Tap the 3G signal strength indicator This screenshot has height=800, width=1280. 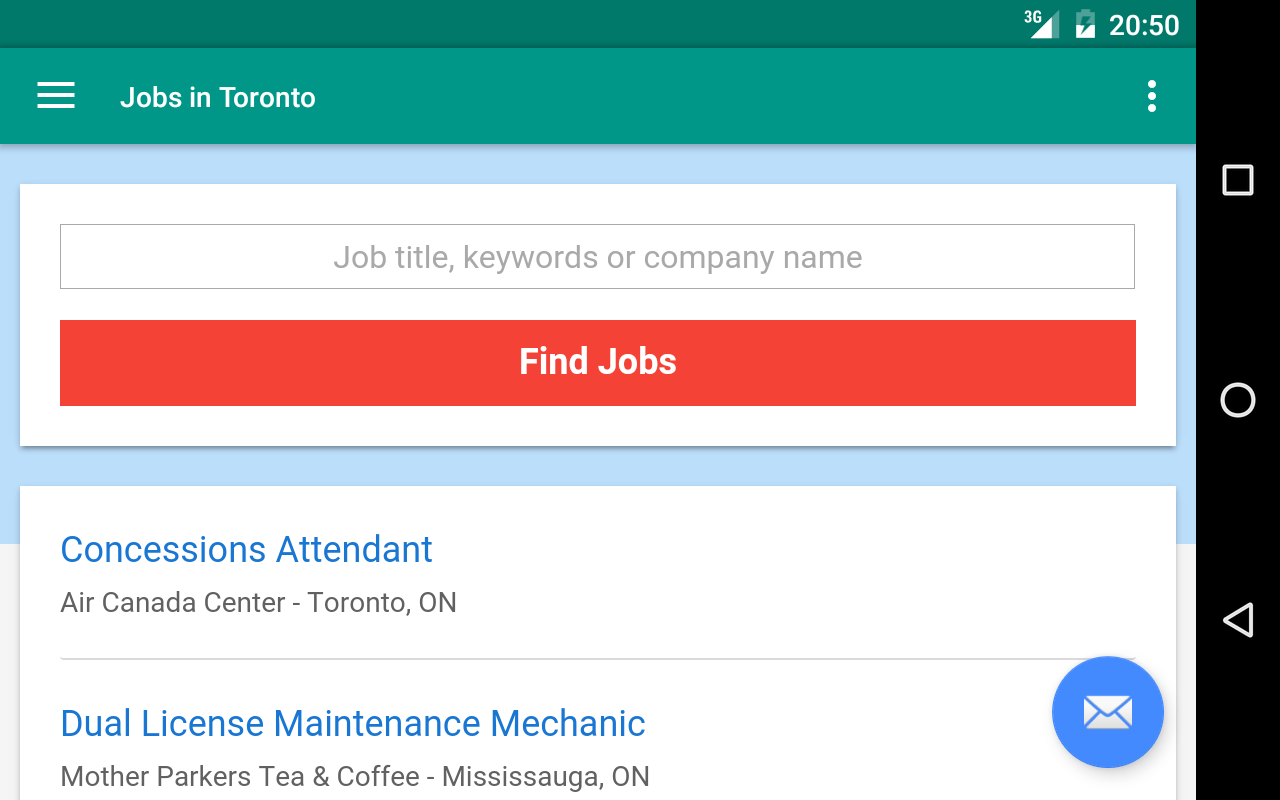click(x=1042, y=23)
